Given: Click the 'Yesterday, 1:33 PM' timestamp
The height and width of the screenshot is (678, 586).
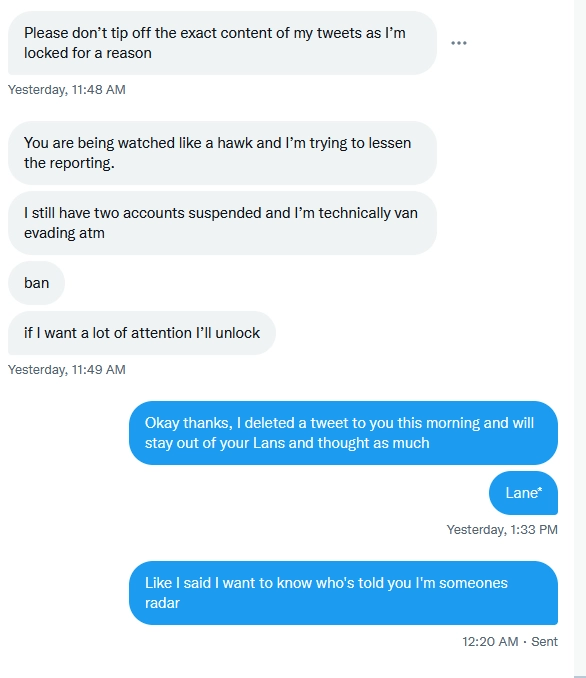Looking at the screenshot, I should pos(502,530).
